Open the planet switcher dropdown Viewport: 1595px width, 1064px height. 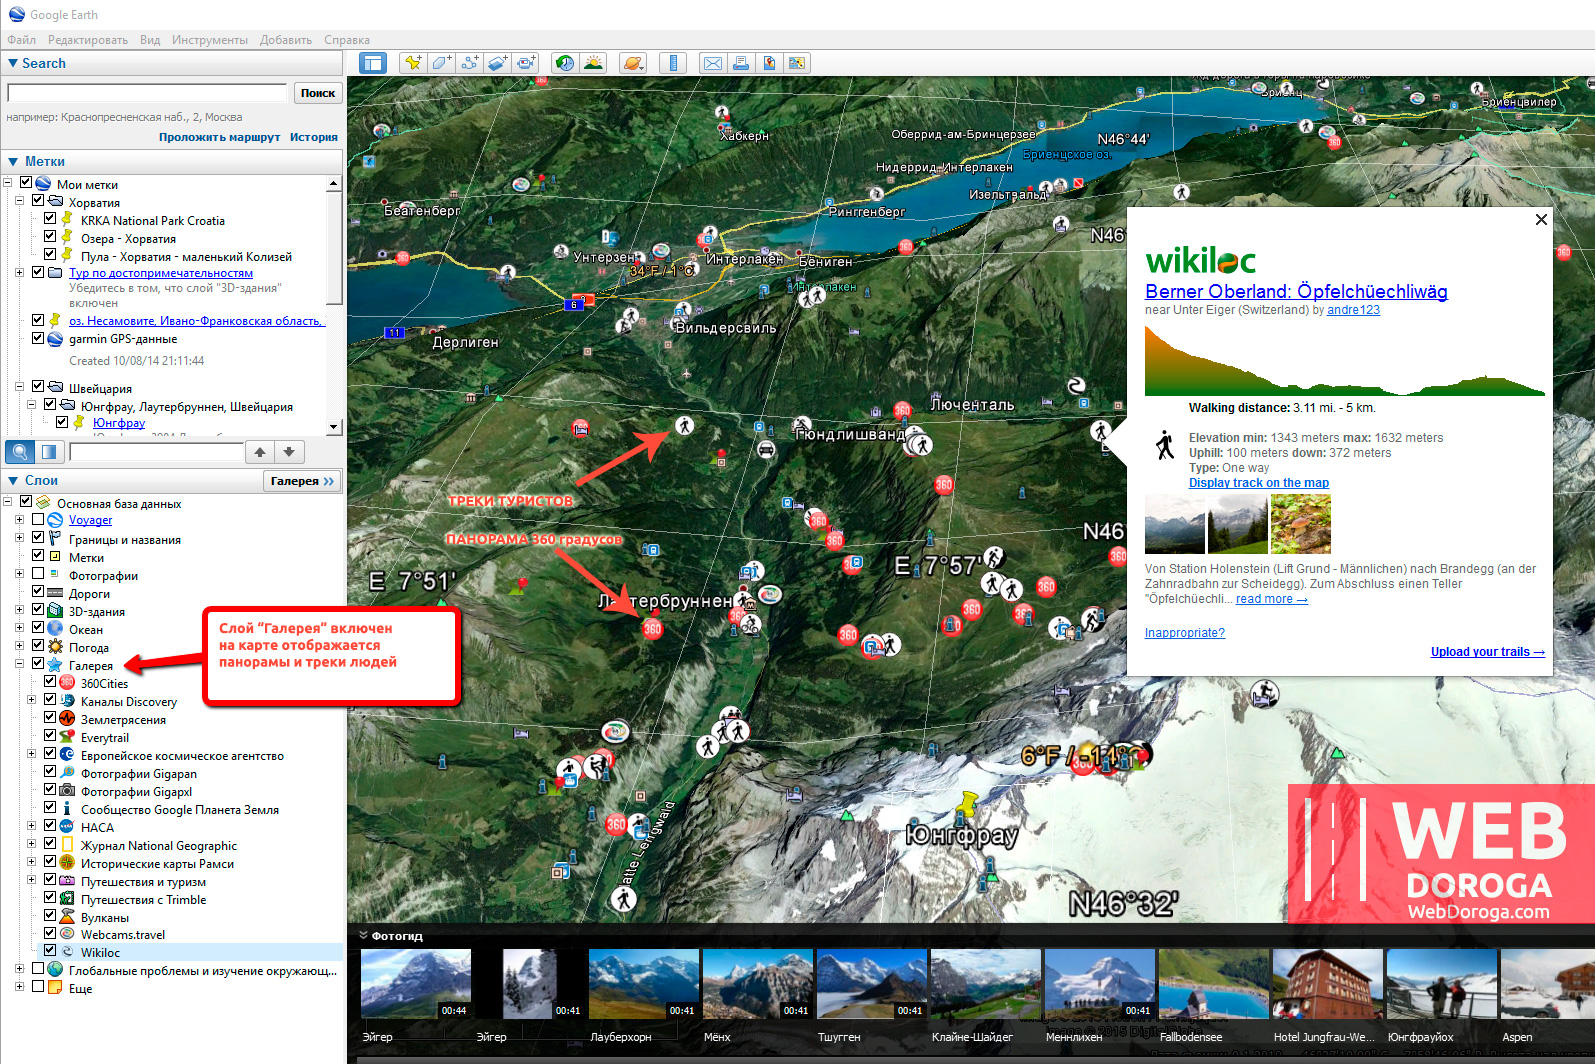(633, 63)
